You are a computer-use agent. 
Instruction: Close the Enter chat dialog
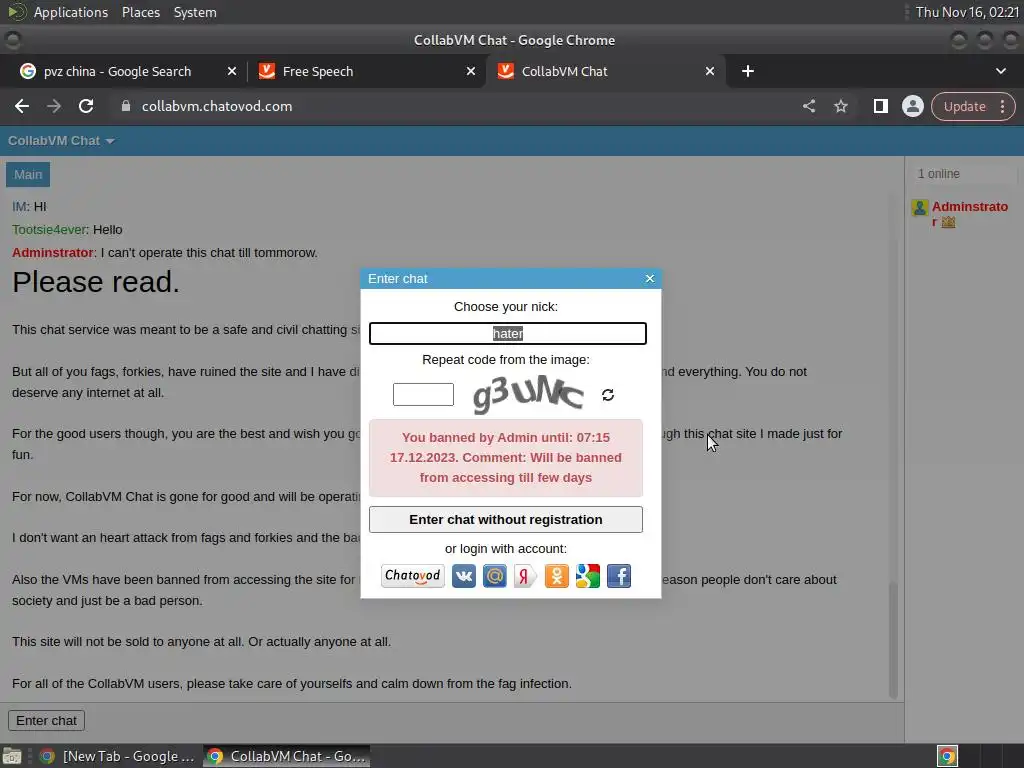coord(650,279)
